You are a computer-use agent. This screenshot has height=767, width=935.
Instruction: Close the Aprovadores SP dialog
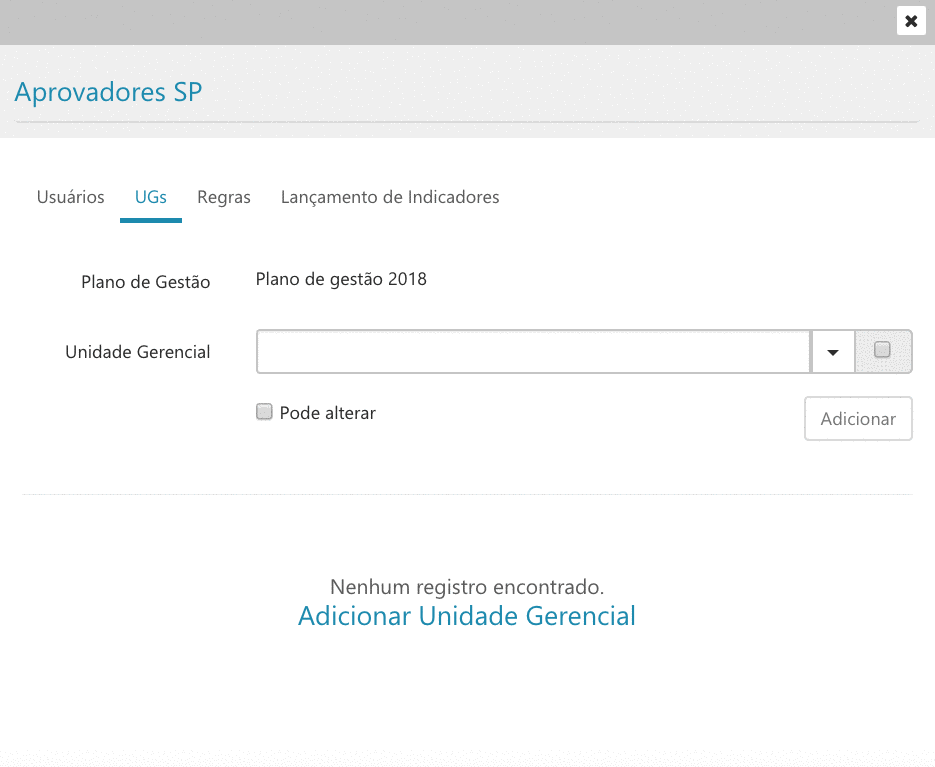[911, 21]
